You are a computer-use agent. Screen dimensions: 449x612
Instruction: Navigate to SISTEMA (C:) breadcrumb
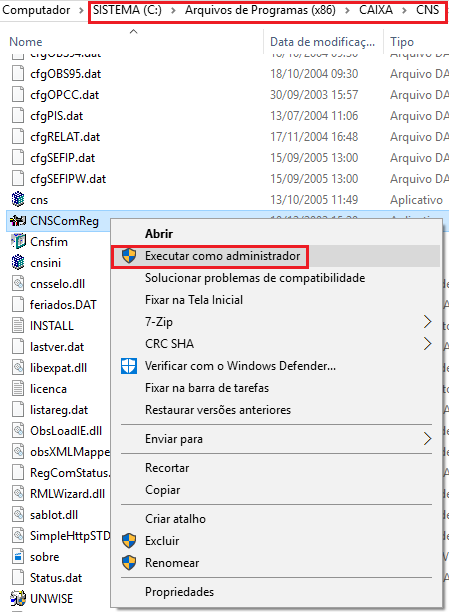click(x=127, y=10)
